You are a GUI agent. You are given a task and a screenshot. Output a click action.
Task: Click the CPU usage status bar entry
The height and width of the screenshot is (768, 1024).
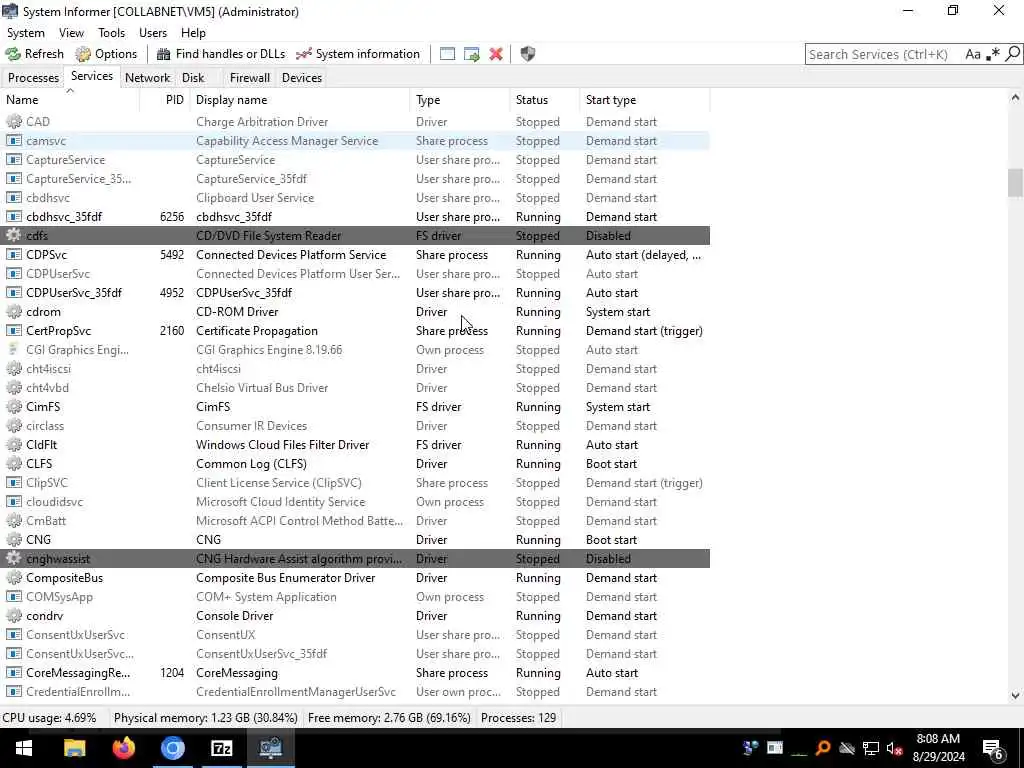point(50,718)
